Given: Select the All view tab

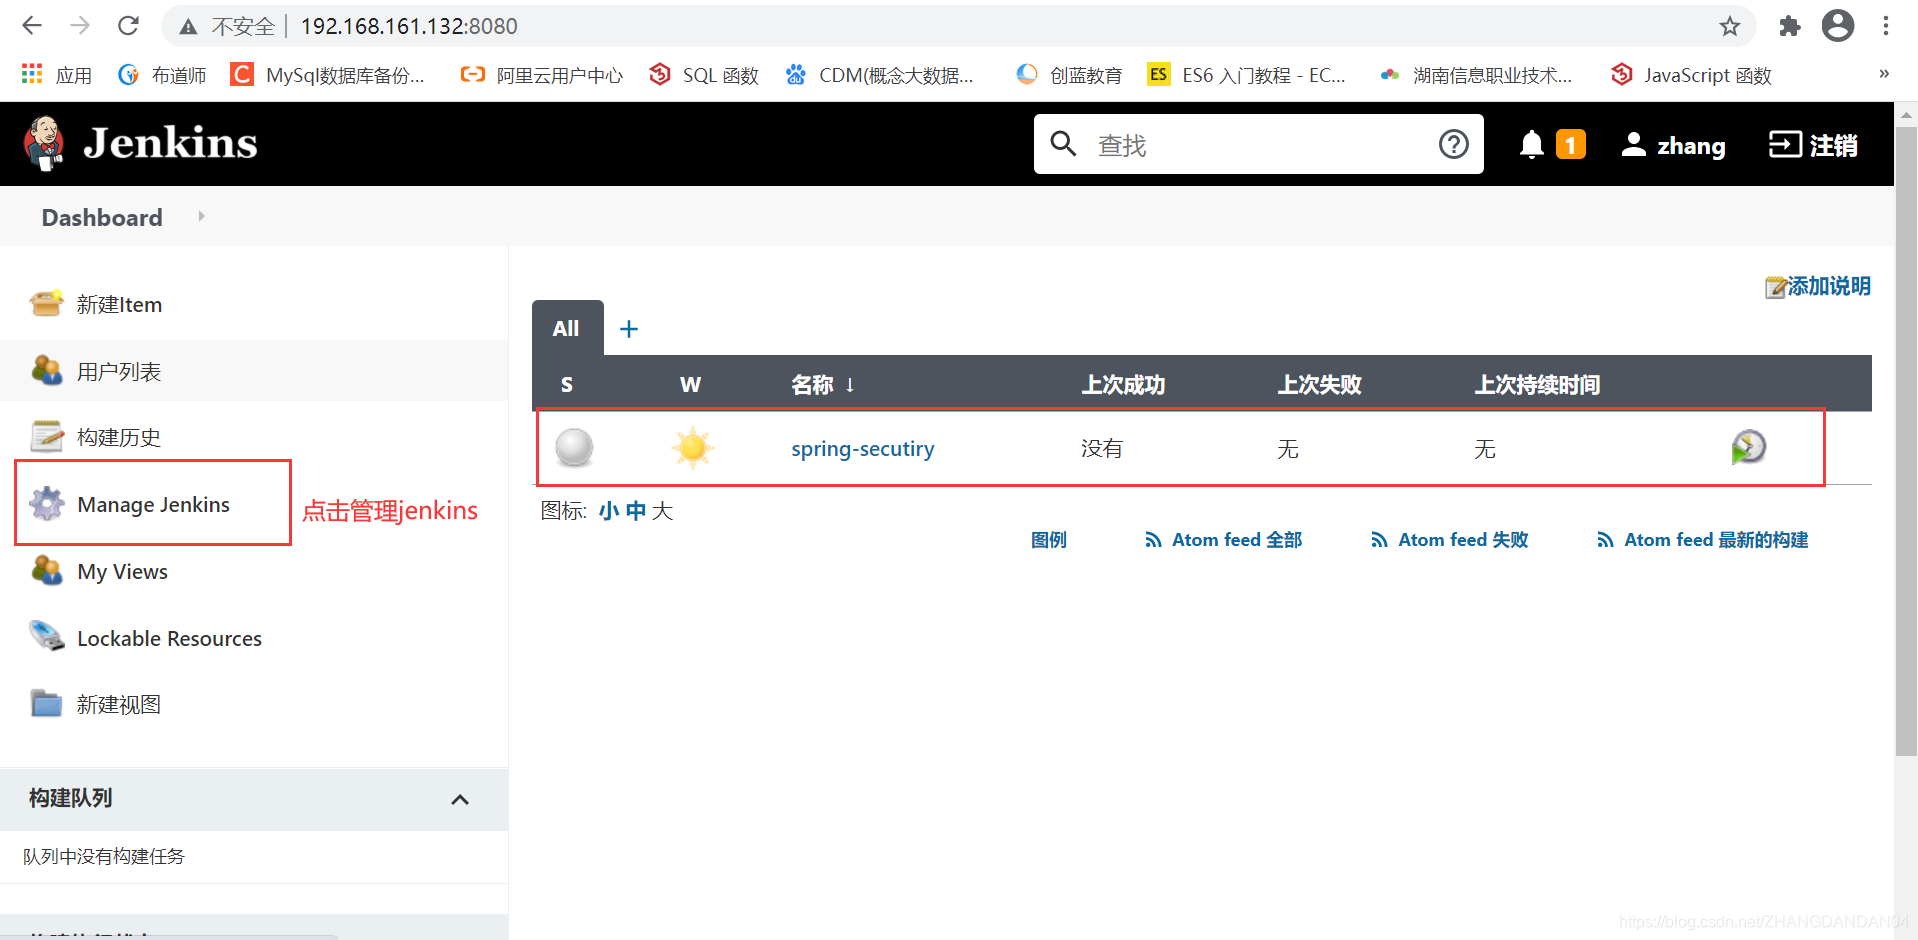Looking at the screenshot, I should tap(567, 328).
